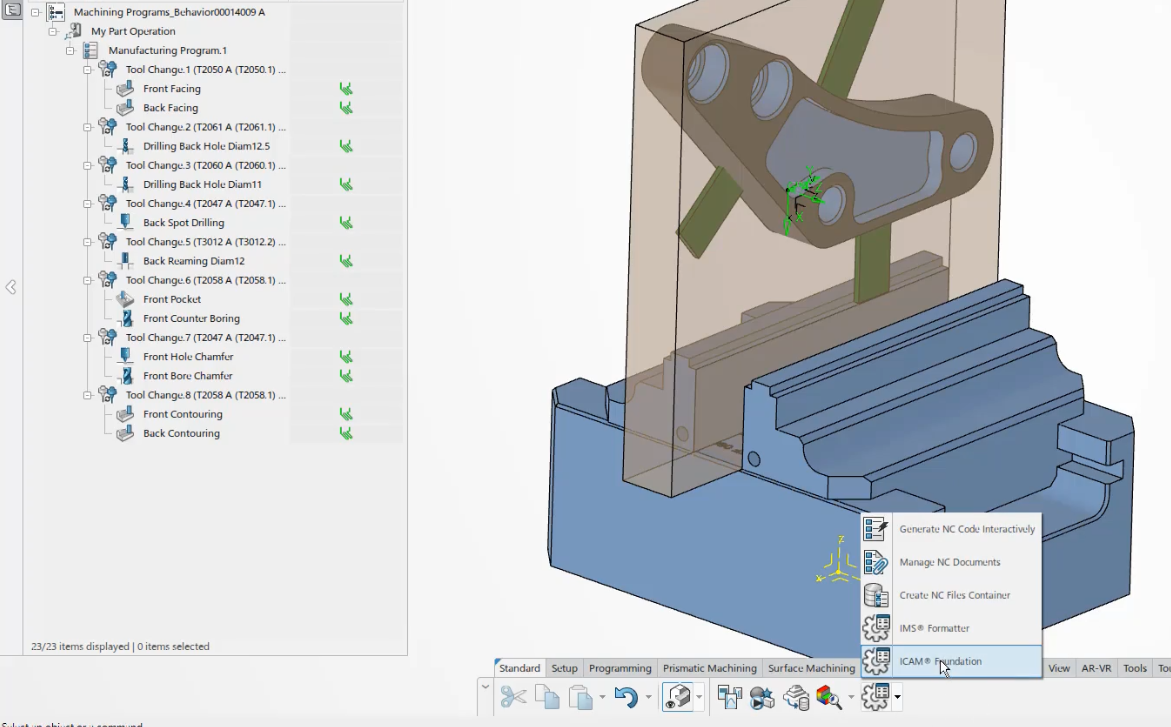Click the tree view icon at top-left
The image size is (1171, 727).
coord(13,9)
